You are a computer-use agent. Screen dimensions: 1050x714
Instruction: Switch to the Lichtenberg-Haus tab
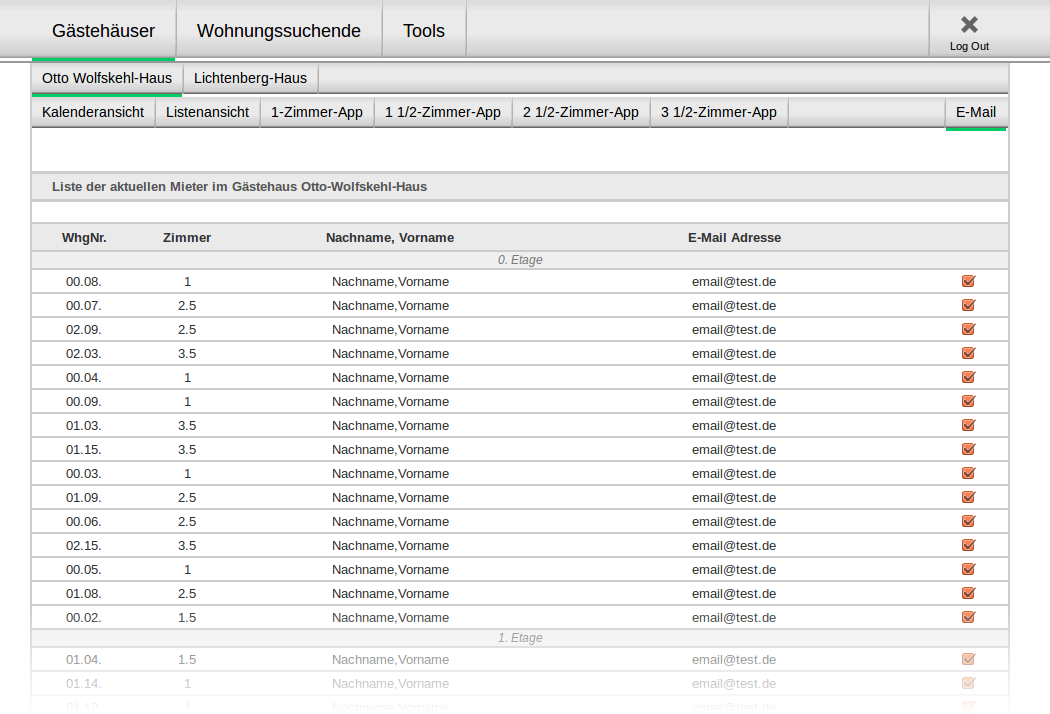click(x=250, y=78)
